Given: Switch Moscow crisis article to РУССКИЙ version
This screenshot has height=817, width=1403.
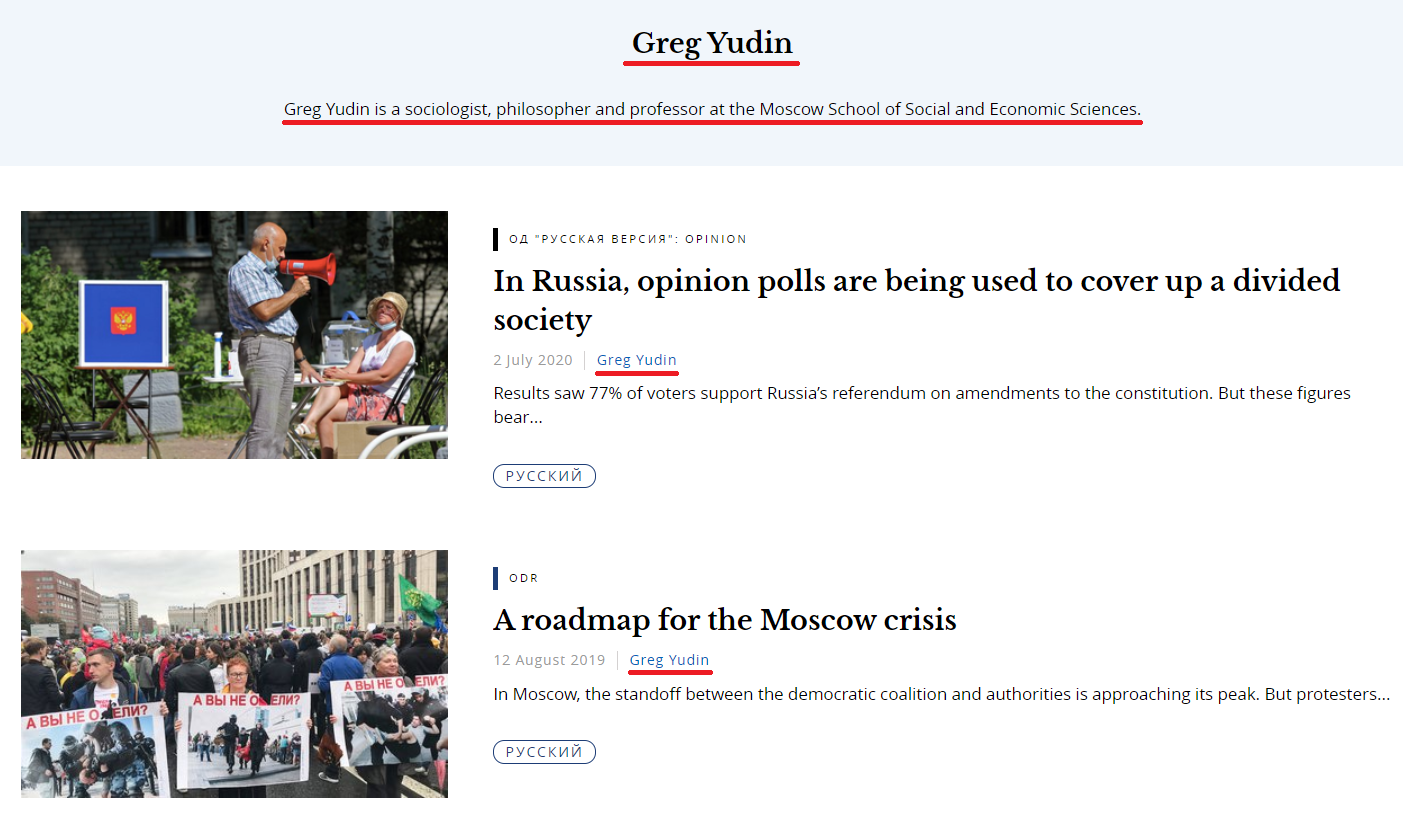Looking at the screenshot, I should [x=544, y=752].
